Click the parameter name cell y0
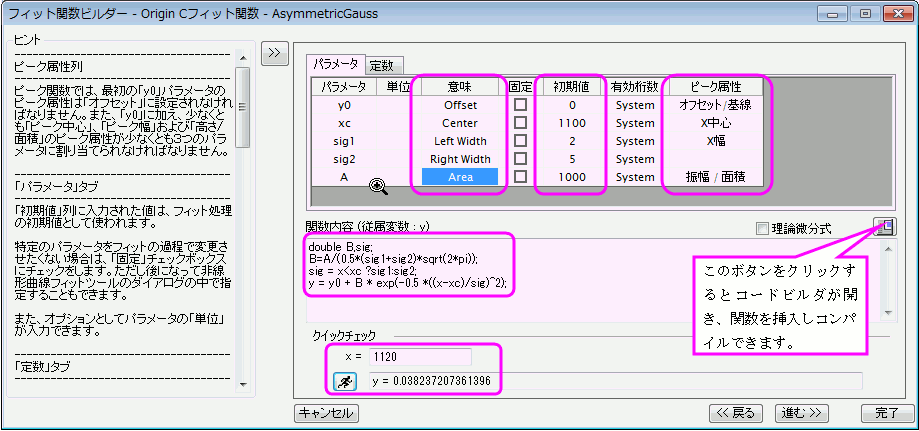The width and height of the screenshot is (919, 431). (344, 105)
